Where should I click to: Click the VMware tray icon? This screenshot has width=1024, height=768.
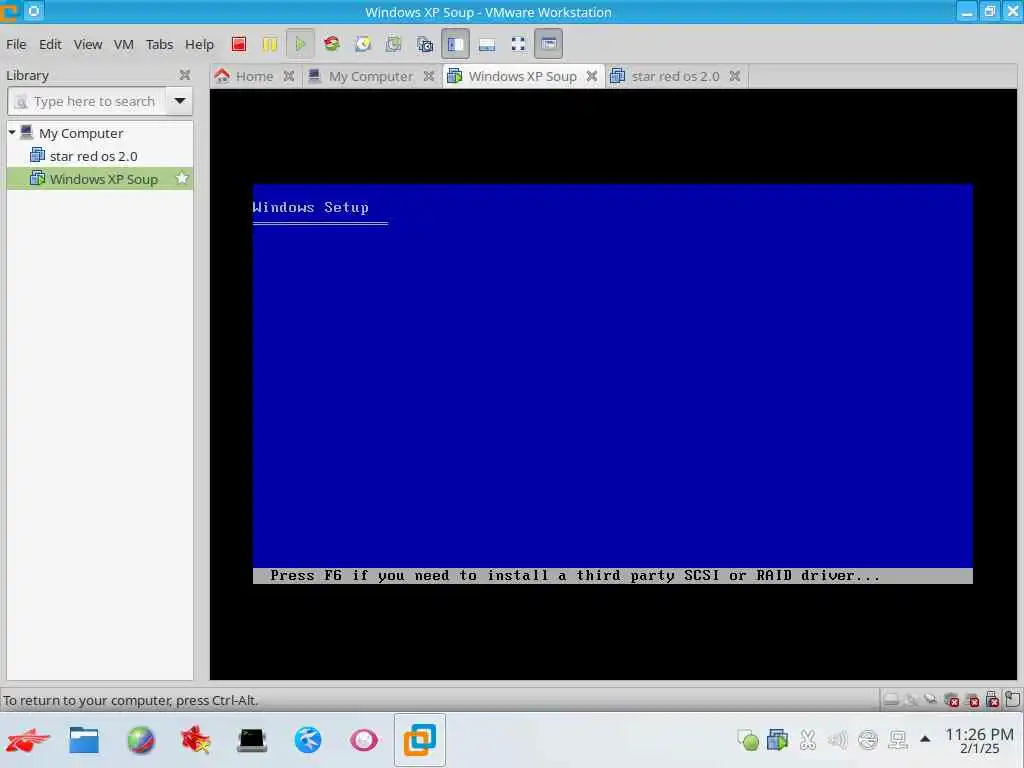(777, 740)
